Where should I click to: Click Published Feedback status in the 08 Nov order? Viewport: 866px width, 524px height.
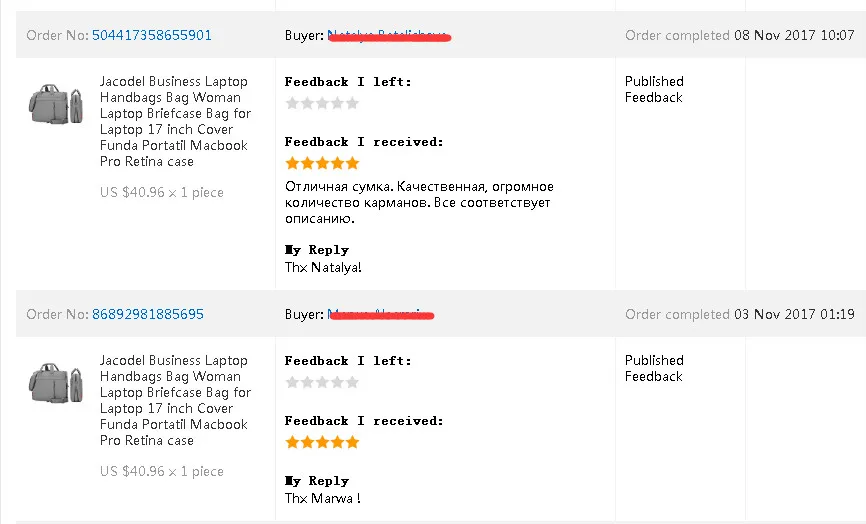point(654,89)
